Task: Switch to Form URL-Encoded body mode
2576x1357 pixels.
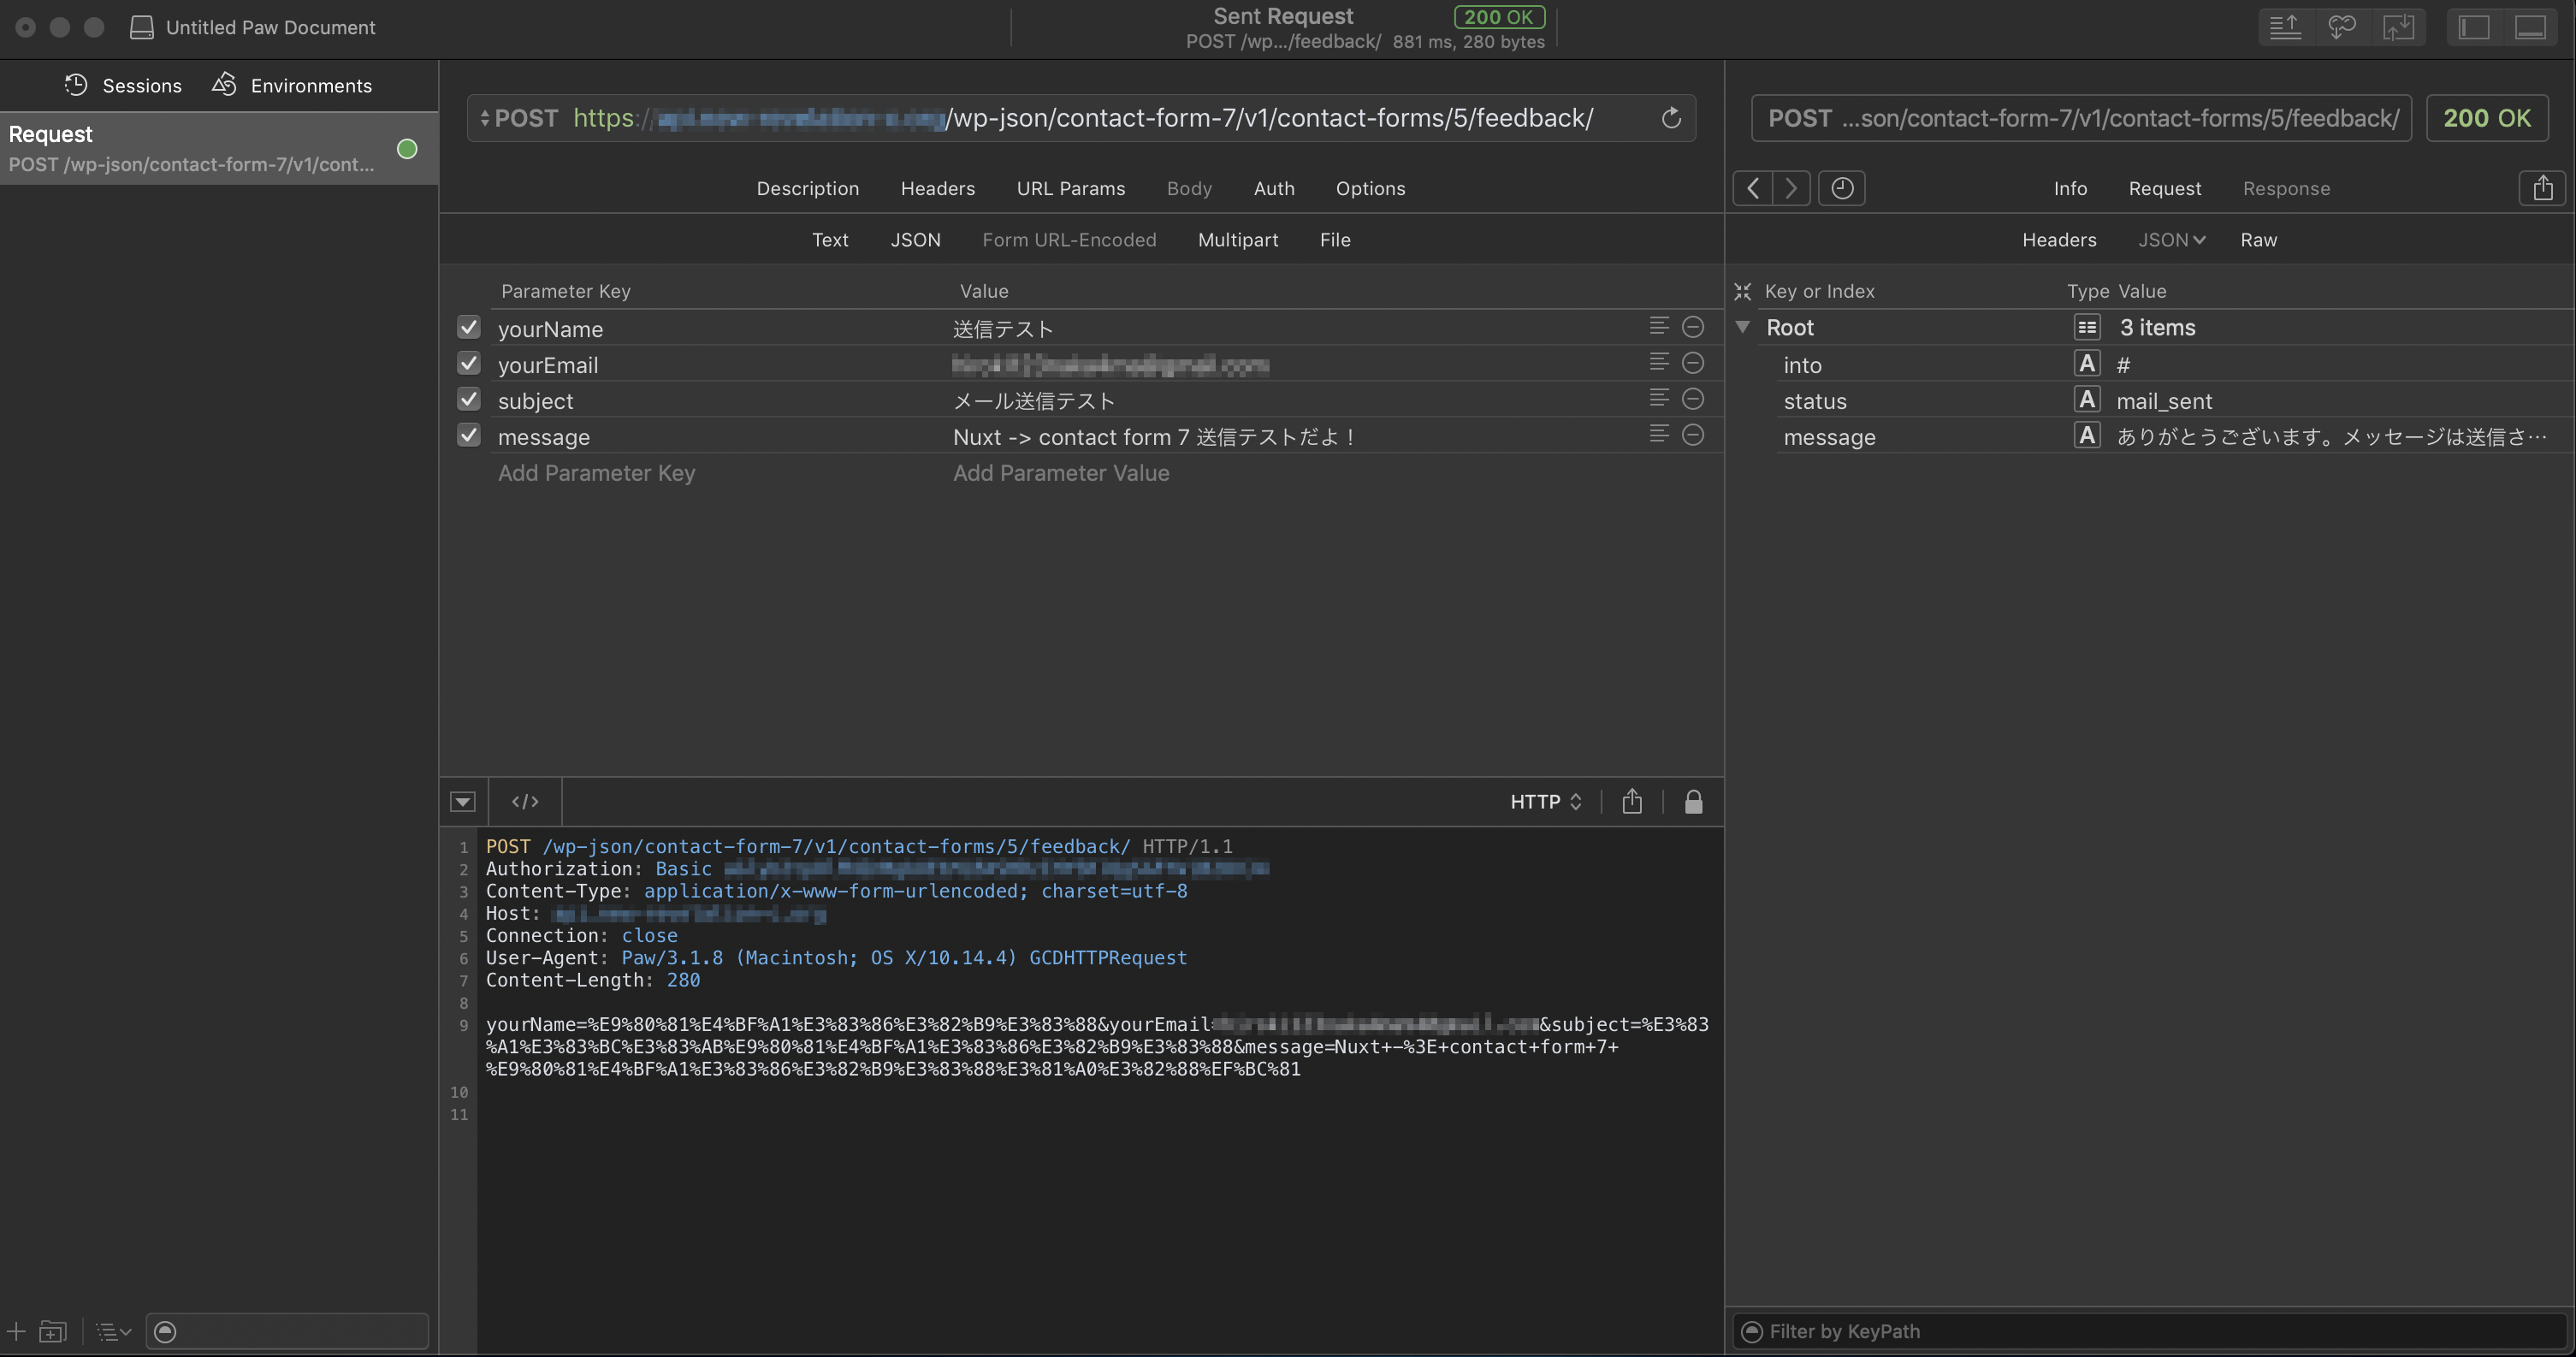Action: (1069, 239)
